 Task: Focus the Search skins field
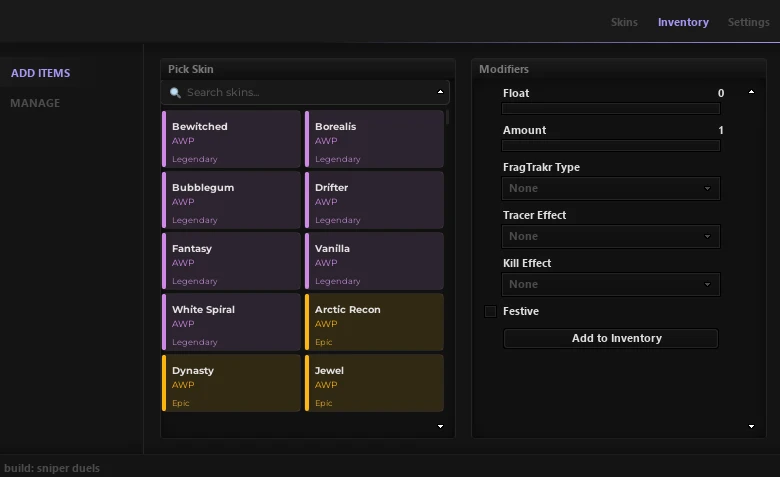coord(305,93)
